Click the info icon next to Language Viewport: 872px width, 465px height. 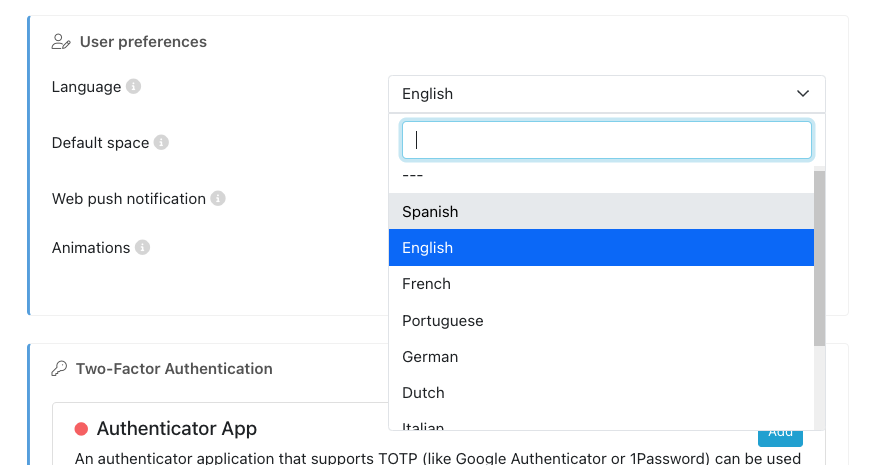click(x=133, y=87)
